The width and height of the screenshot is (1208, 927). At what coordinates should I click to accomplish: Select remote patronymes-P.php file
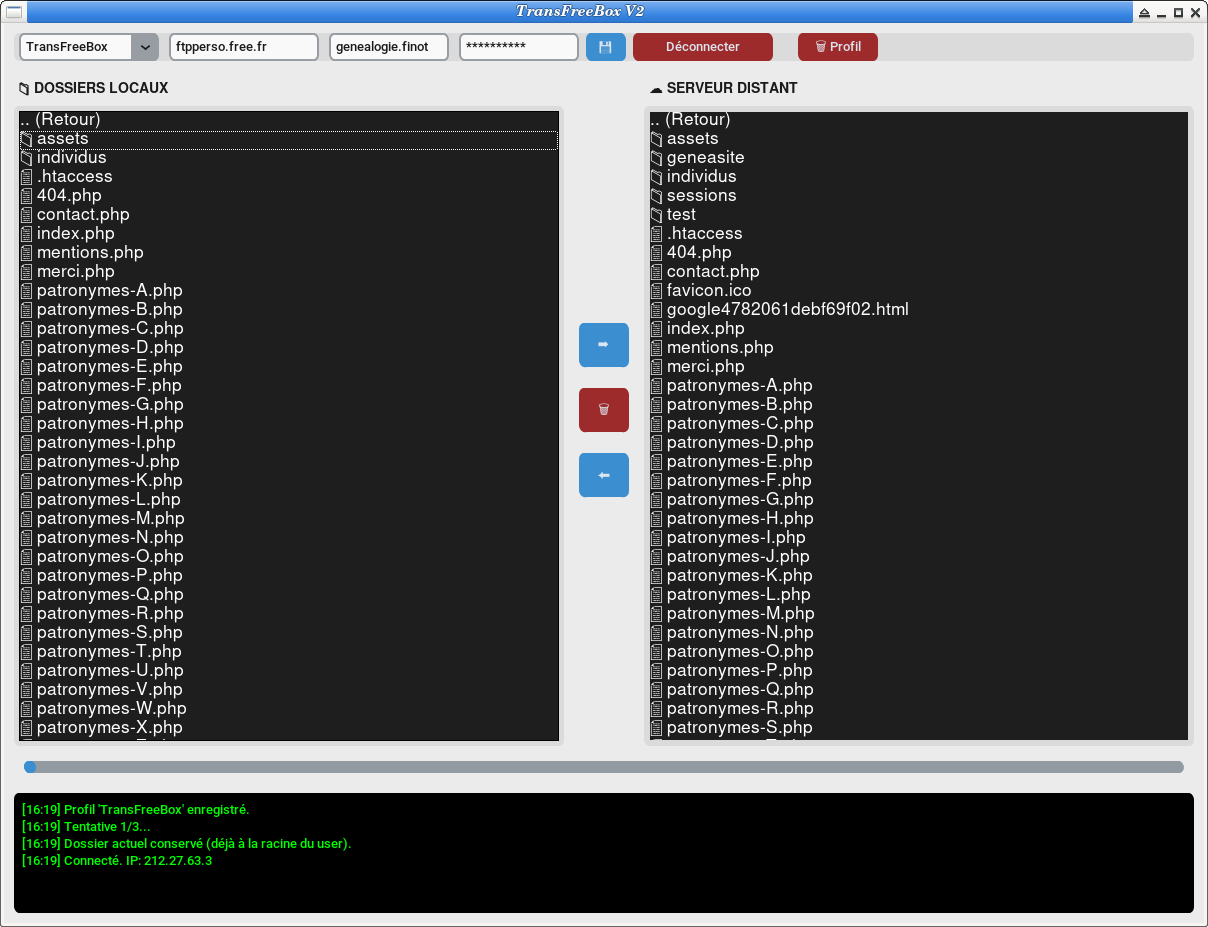click(x=919, y=671)
